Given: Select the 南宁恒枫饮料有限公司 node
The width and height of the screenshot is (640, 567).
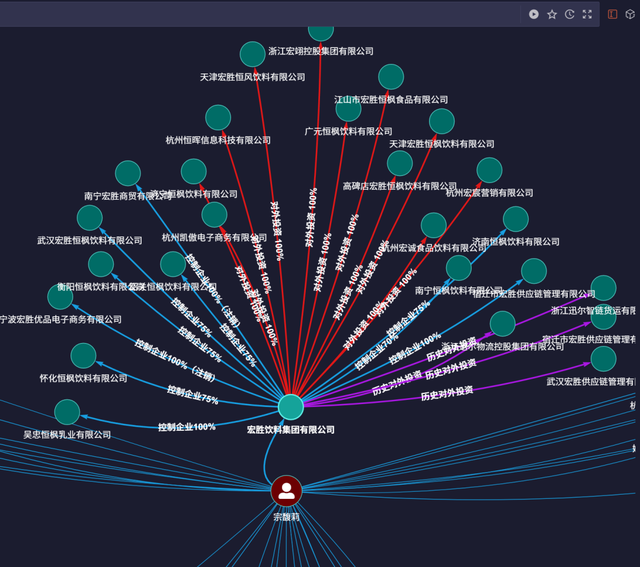Looking at the screenshot, I should 459,268.
